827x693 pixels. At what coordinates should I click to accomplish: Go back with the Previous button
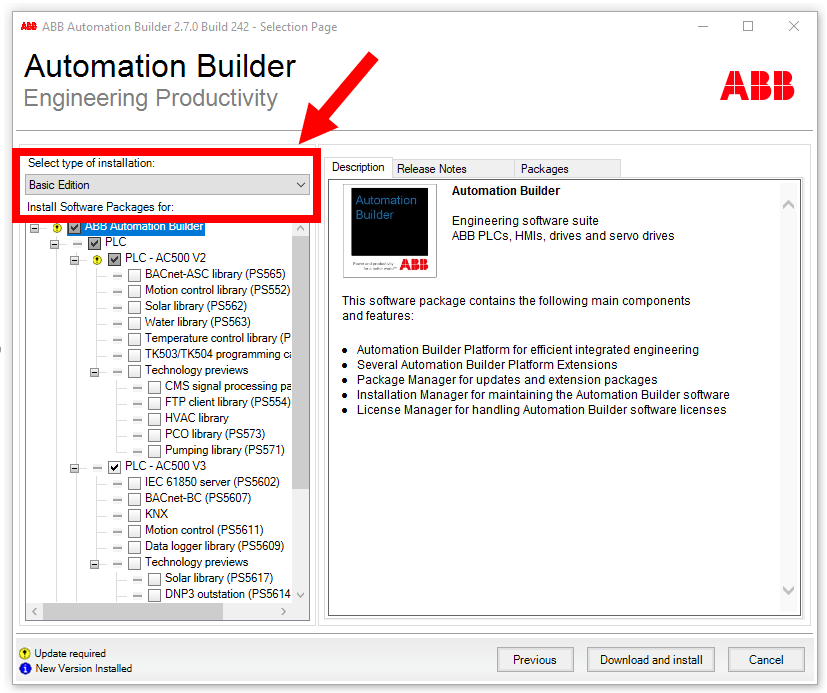tap(534, 660)
